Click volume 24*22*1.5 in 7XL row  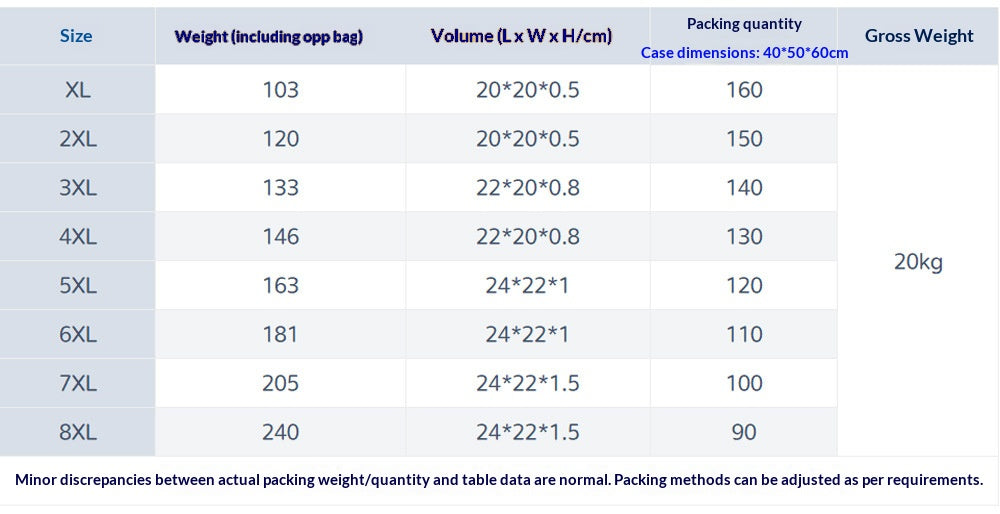tap(527, 383)
